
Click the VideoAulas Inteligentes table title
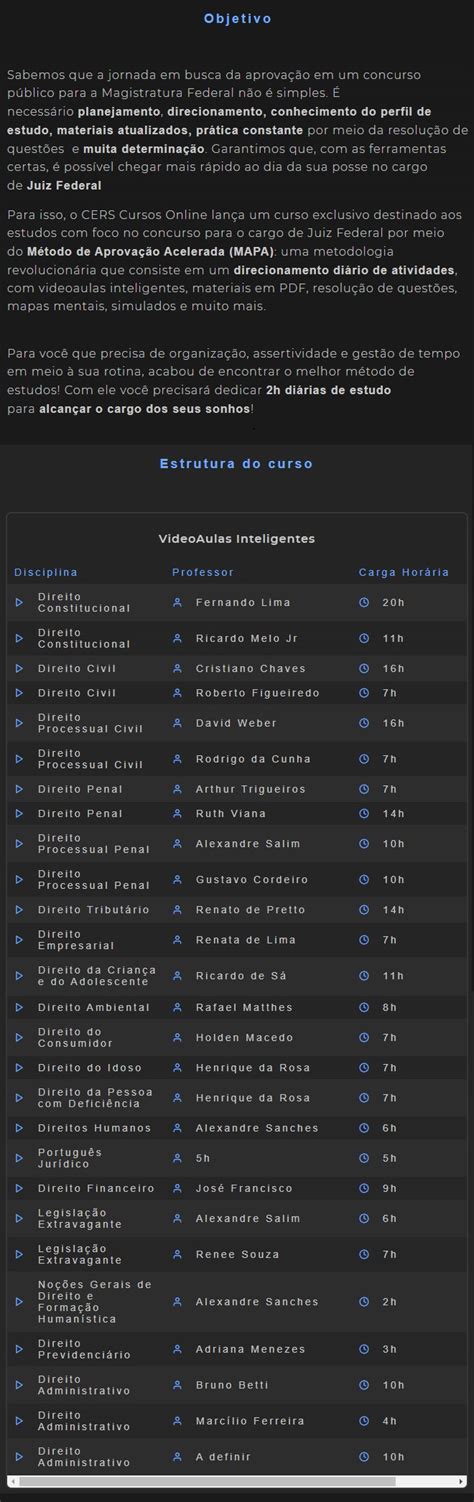tap(237, 539)
